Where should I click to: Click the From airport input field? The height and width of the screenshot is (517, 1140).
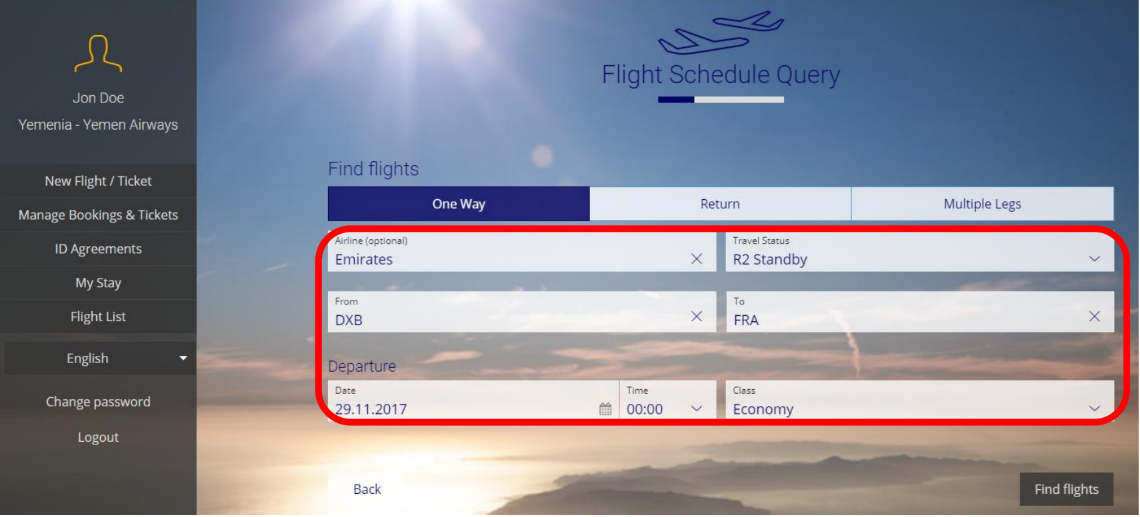coord(521,312)
